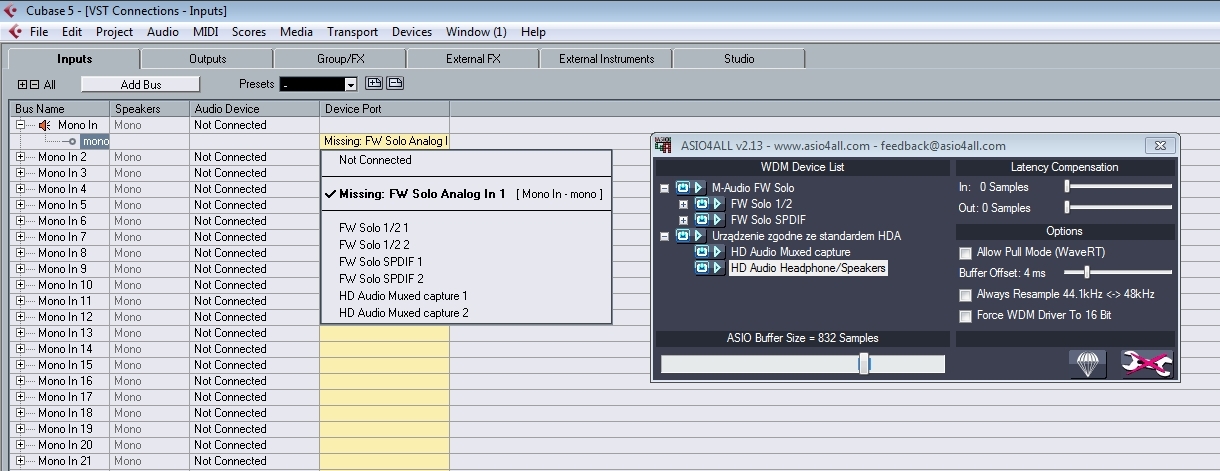The height and width of the screenshot is (471, 1220).
Task: Click the ASIO4ALL icon in its title bar
Action: (x=663, y=146)
